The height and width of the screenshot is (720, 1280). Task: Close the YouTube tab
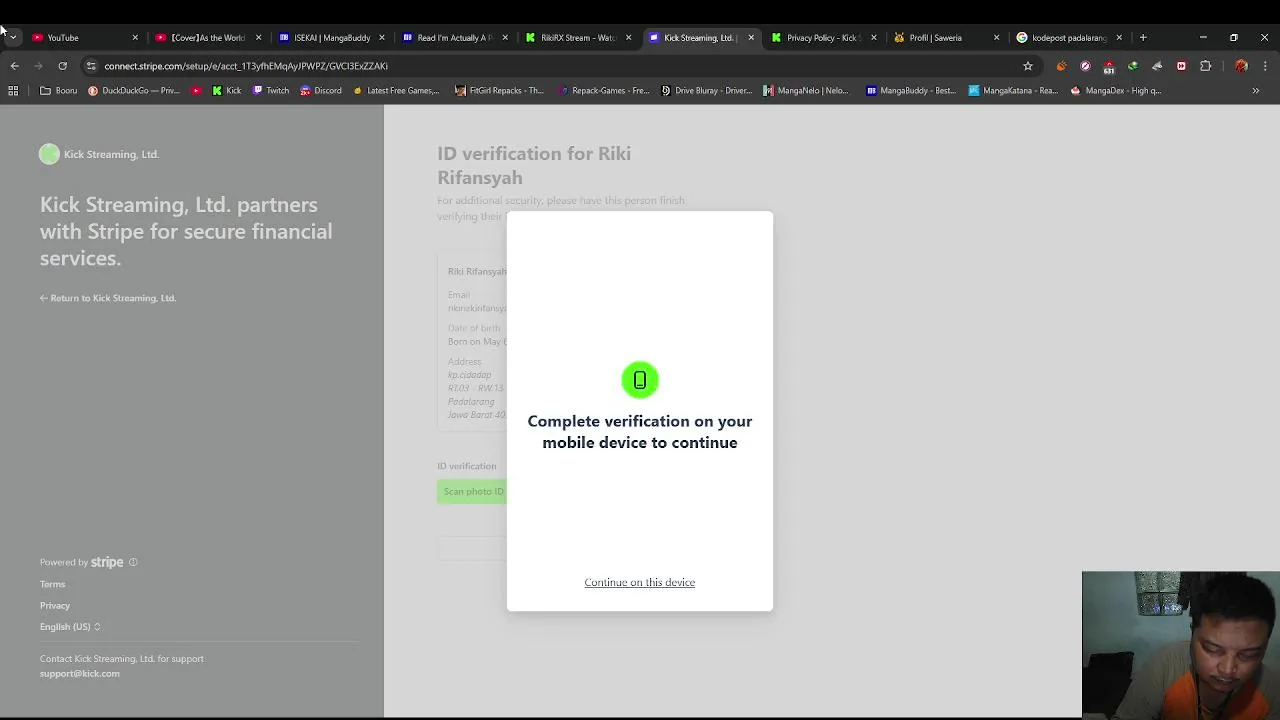coord(135,38)
